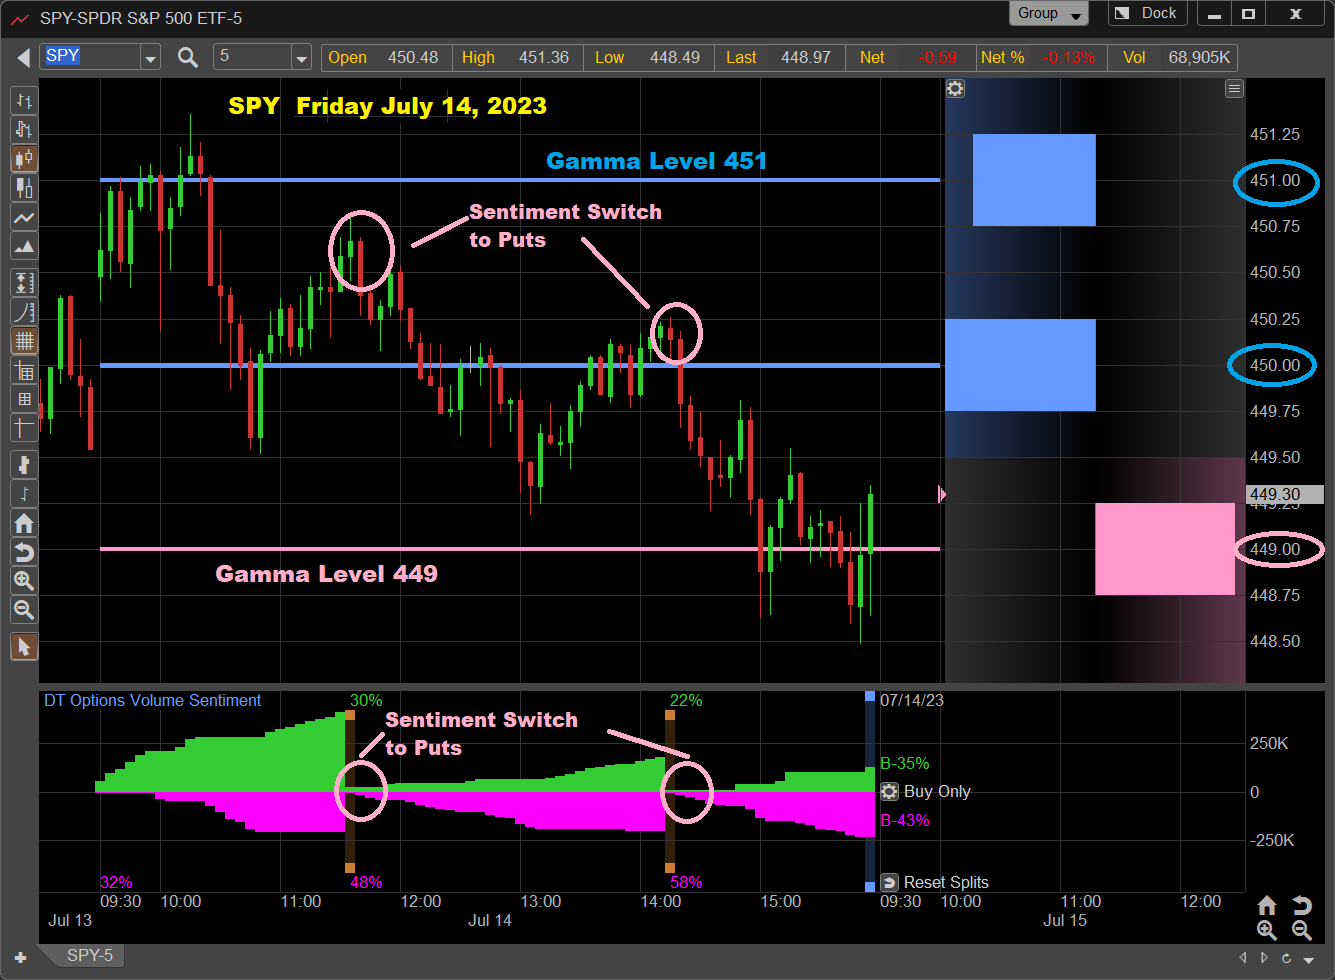Click the Reset Splits icon

[890, 882]
